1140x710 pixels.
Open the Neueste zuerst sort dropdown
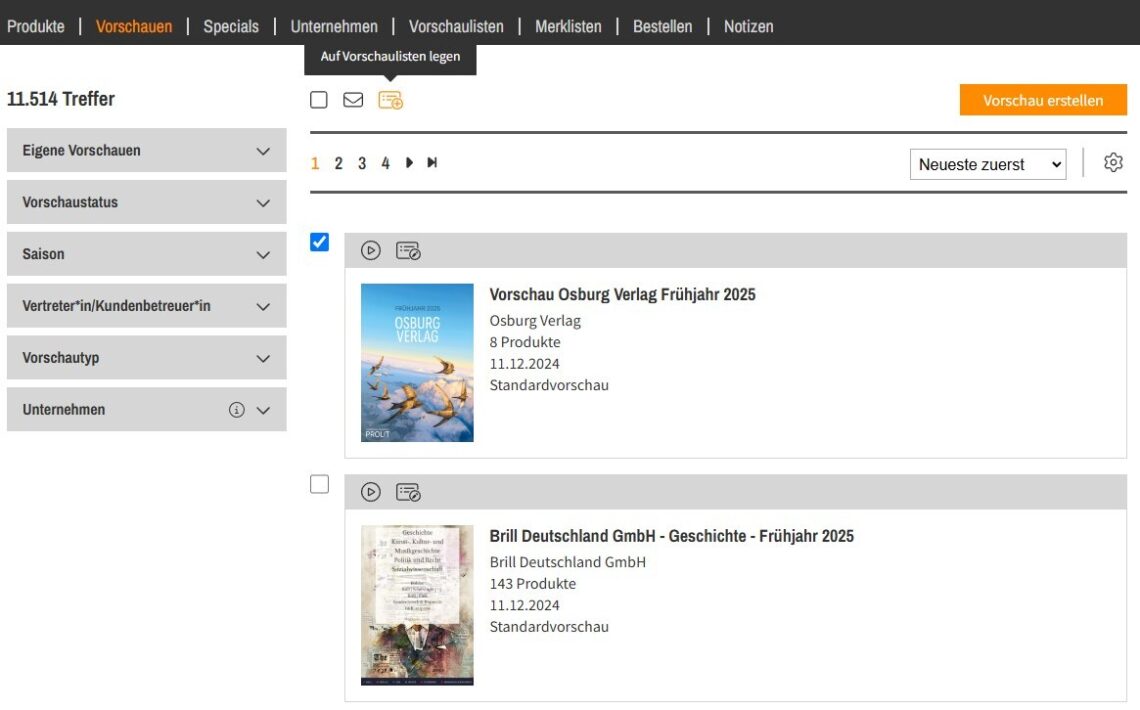point(987,164)
